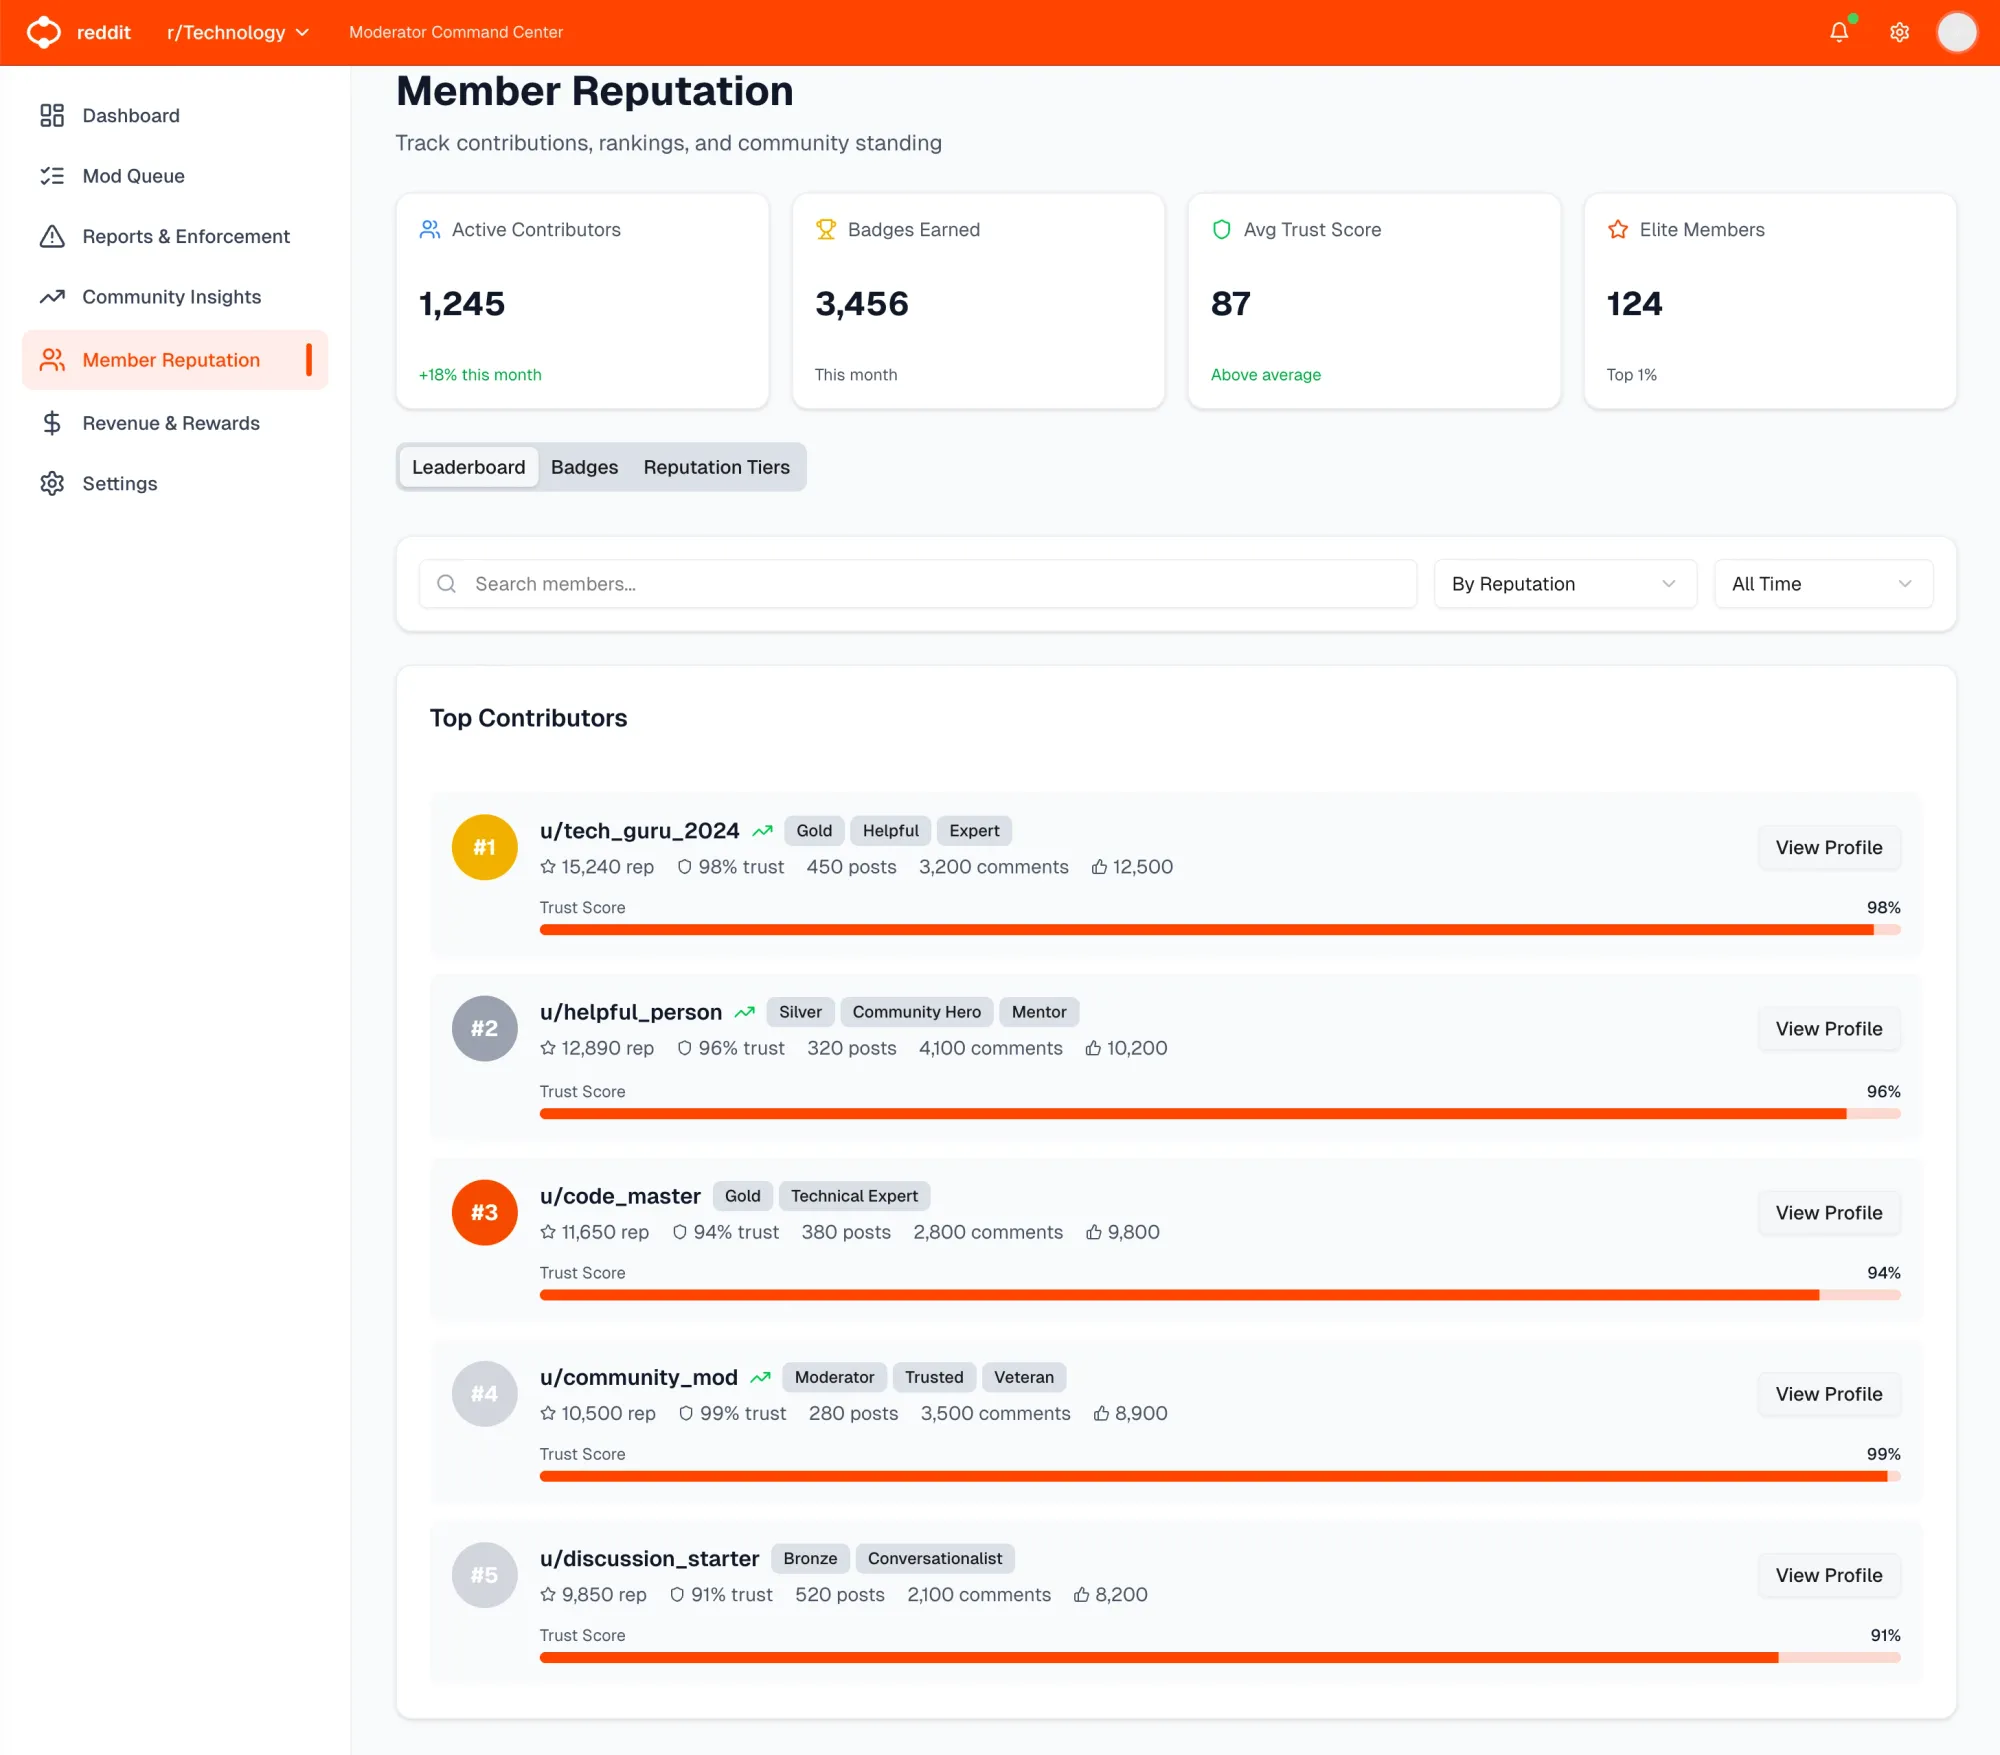2000x1755 pixels.
Task: View Community Insights from the sidebar
Action: (170, 297)
